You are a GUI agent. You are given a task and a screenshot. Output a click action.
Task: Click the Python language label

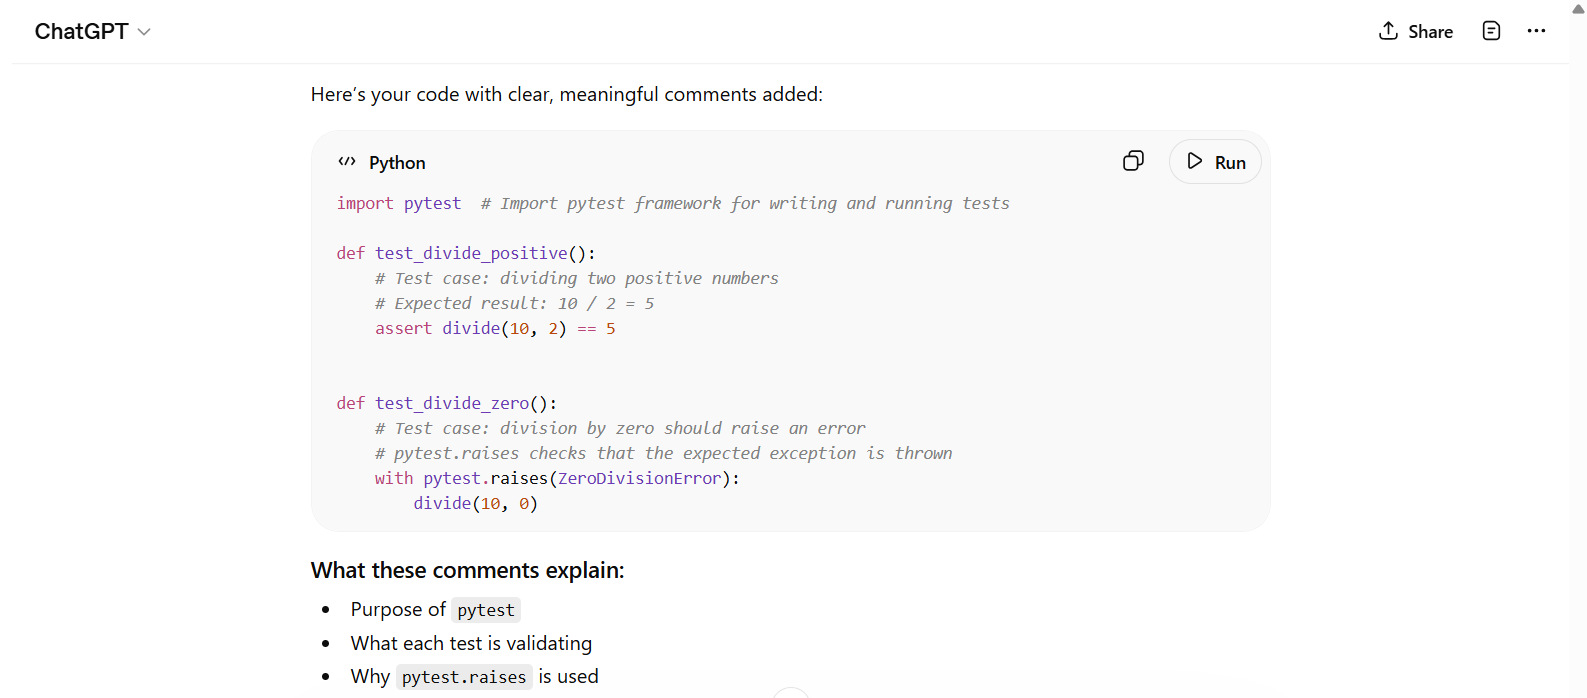[x=397, y=163]
